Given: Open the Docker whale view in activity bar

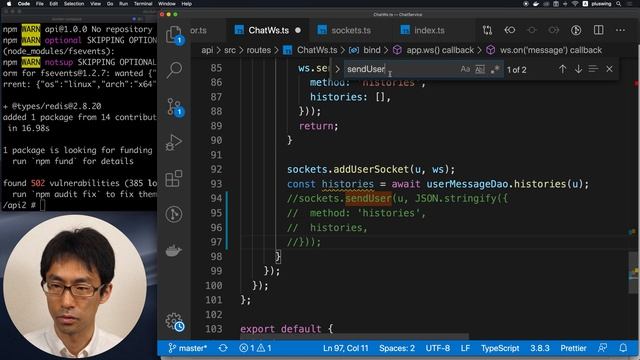Looking at the screenshot, I should (174, 250).
